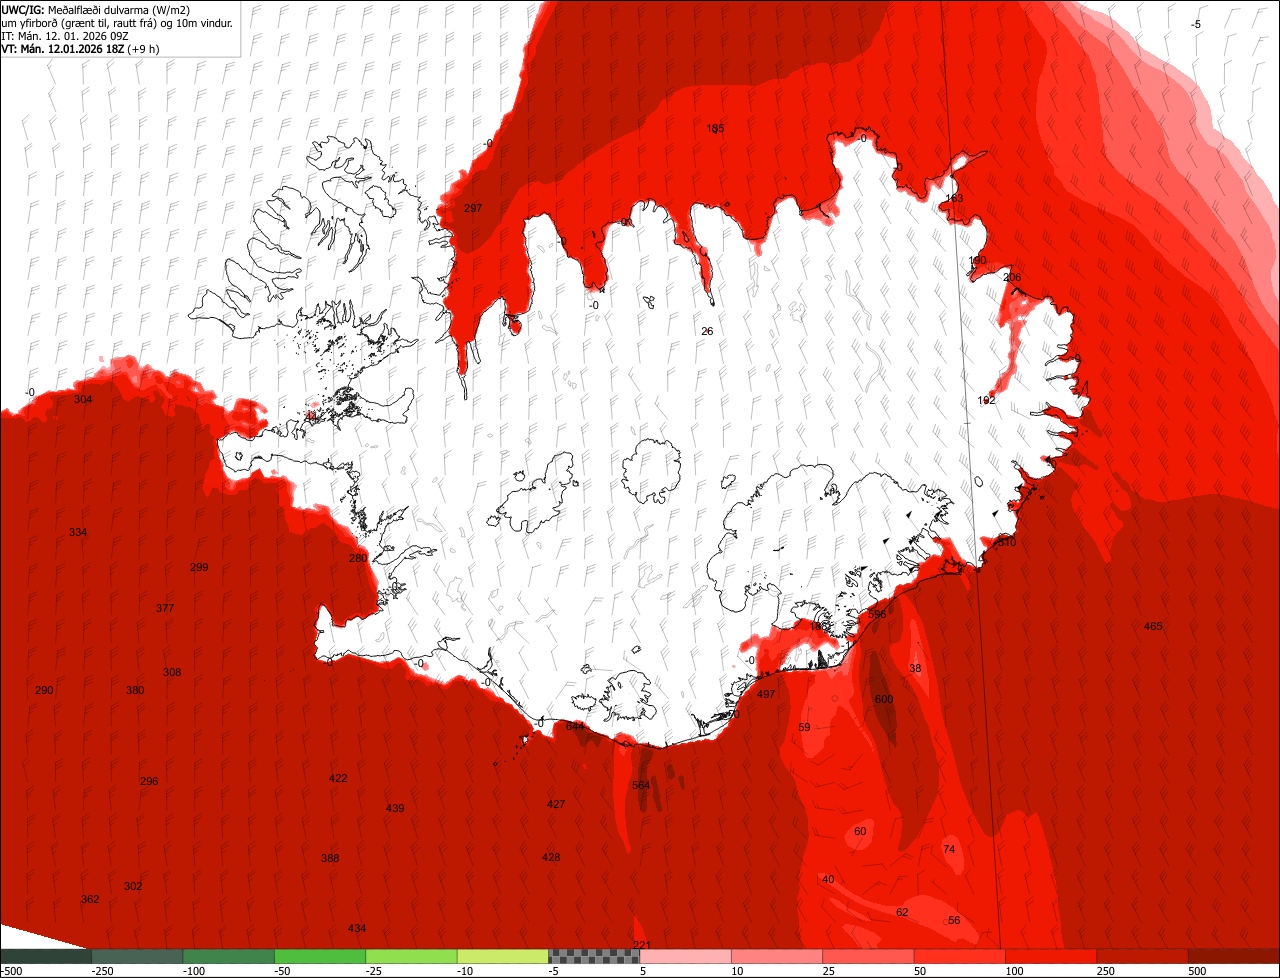Click the map value '434' near the bottom edge
The width and height of the screenshot is (1280, 978).
(357, 928)
